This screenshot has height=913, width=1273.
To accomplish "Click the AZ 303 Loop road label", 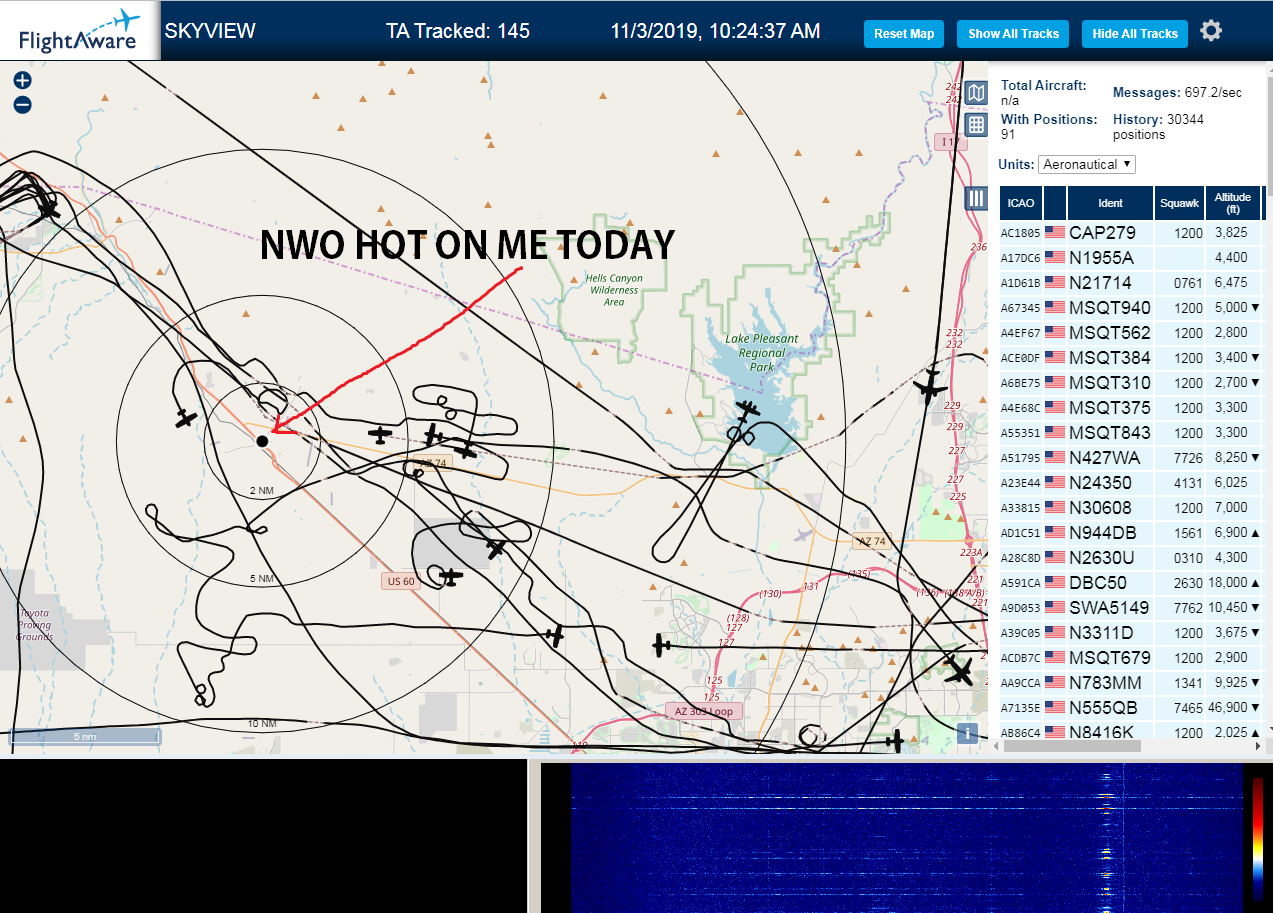I will pos(705,711).
